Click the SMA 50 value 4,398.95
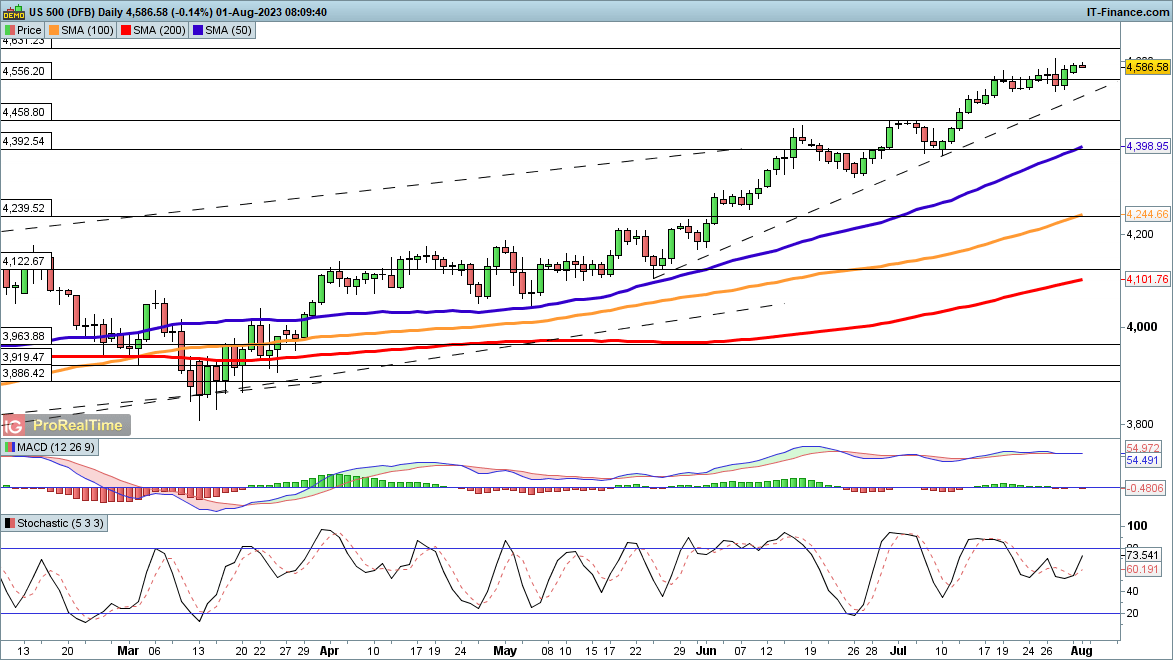Image resolution: width=1173 pixels, height=660 pixels. (1147, 147)
